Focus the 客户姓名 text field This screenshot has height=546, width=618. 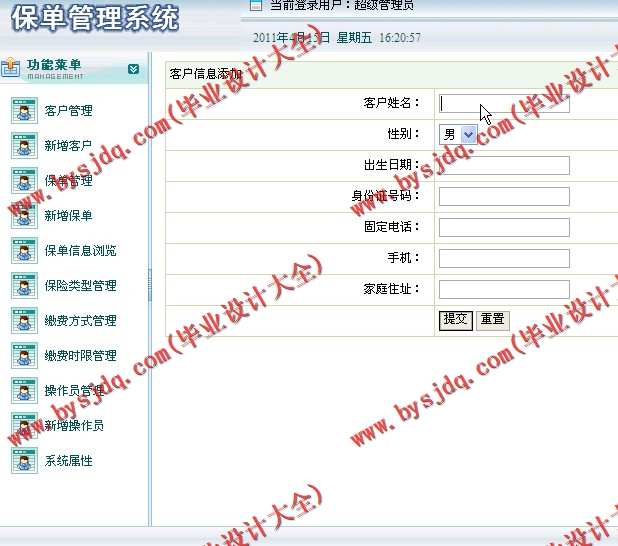tap(504, 103)
